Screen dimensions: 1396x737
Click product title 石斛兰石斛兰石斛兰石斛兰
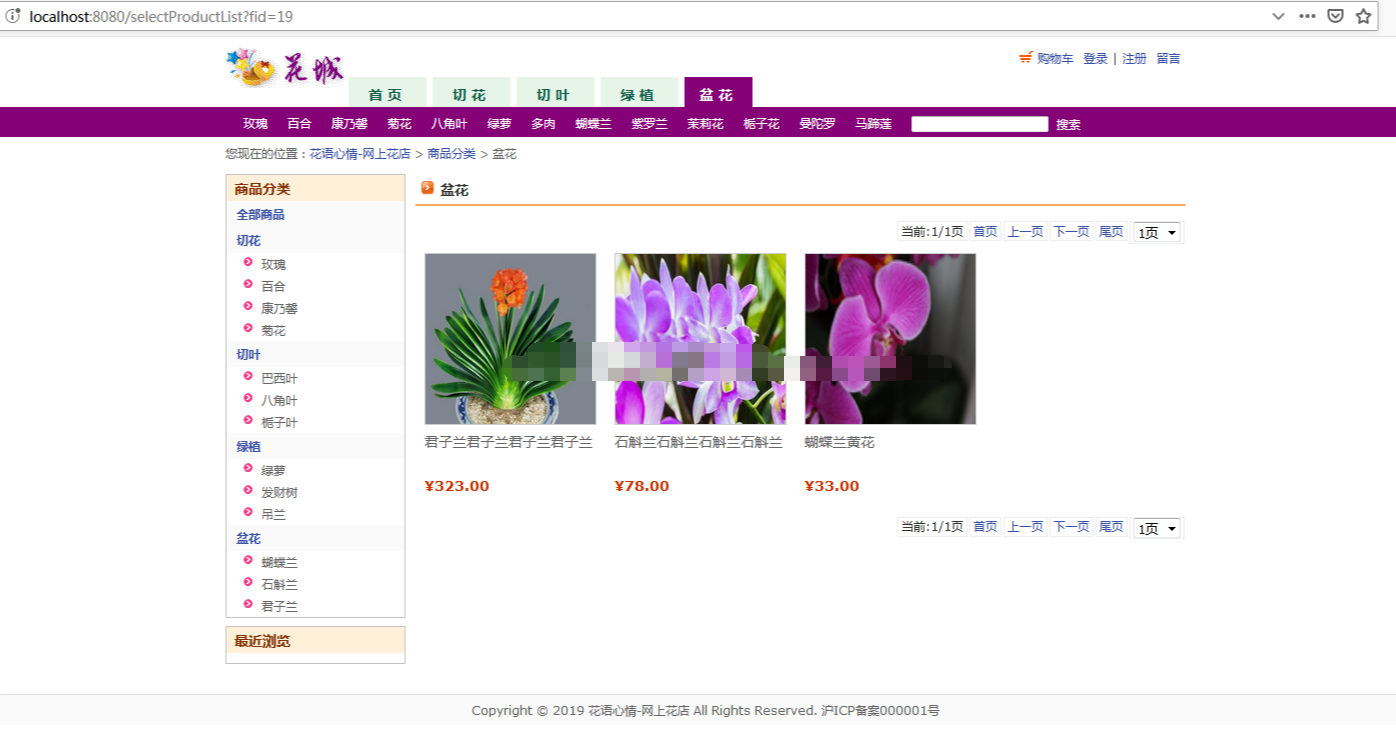pyautogui.click(x=699, y=443)
